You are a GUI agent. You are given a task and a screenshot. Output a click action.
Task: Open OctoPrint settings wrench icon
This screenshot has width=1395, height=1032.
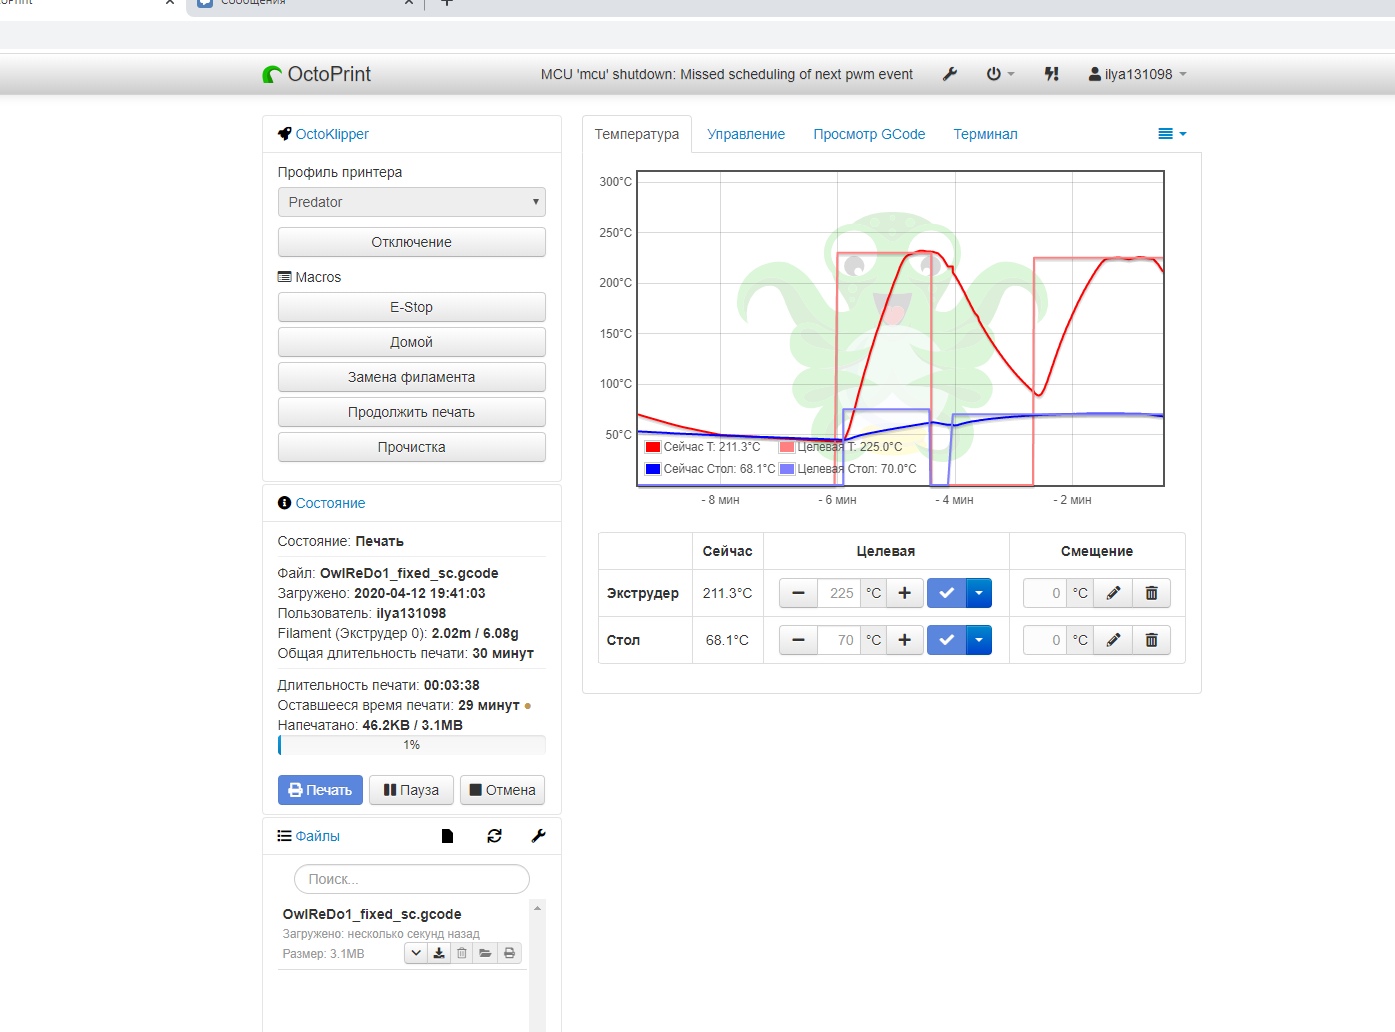(x=950, y=74)
